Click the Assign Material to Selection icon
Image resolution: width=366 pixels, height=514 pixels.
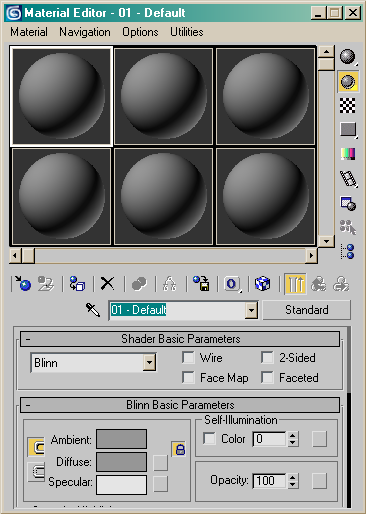click(77, 284)
